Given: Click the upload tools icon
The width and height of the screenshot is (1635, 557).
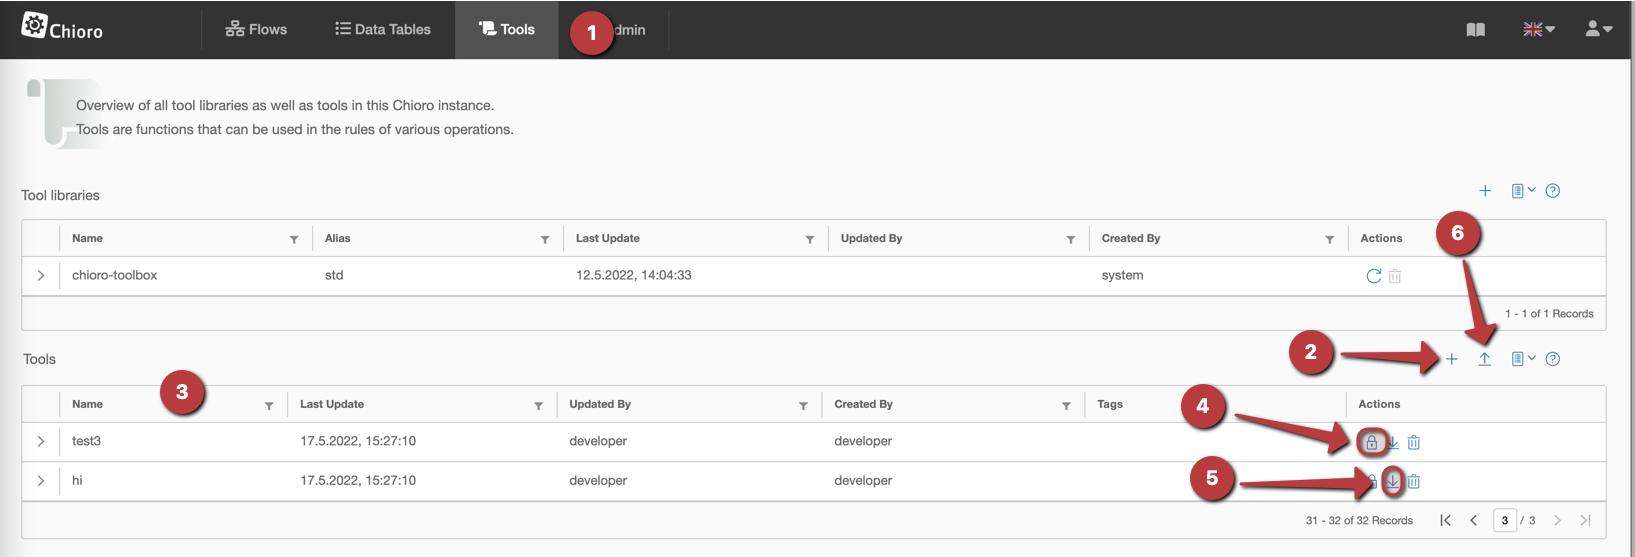Looking at the screenshot, I should pyautogui.click(x=1485, y=359).
